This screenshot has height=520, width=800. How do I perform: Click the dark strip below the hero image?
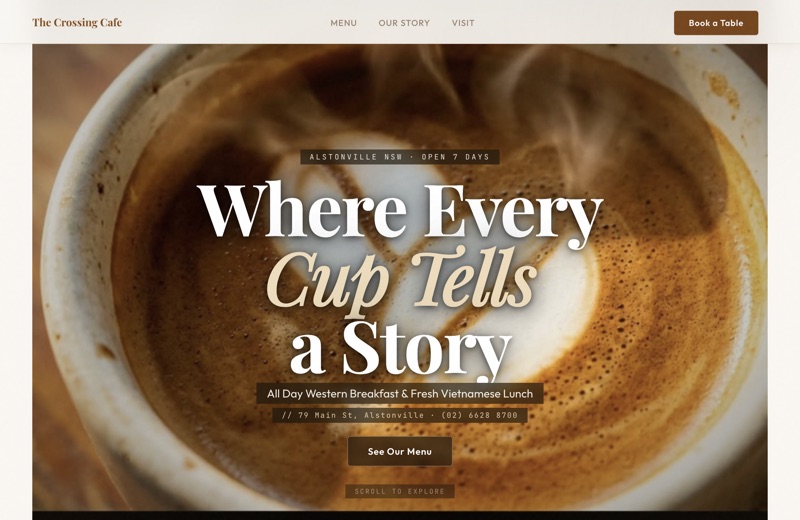tap(400, 515)
